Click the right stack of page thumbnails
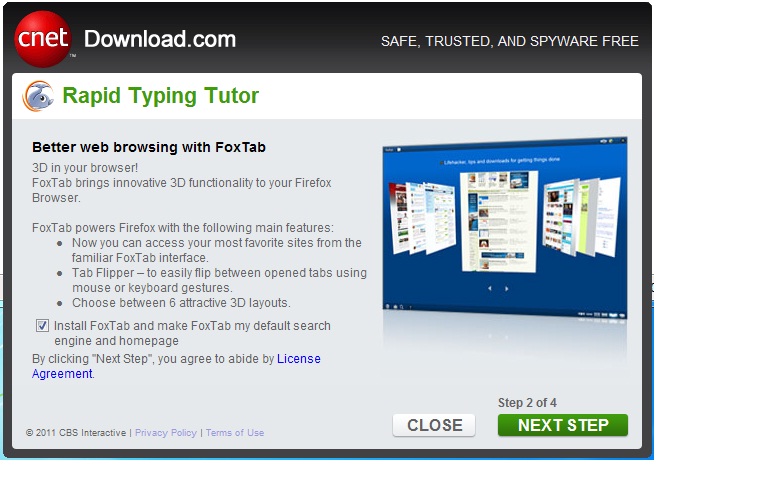The width and height of the screenshot is (768, 480). click(x=581, y=217)
